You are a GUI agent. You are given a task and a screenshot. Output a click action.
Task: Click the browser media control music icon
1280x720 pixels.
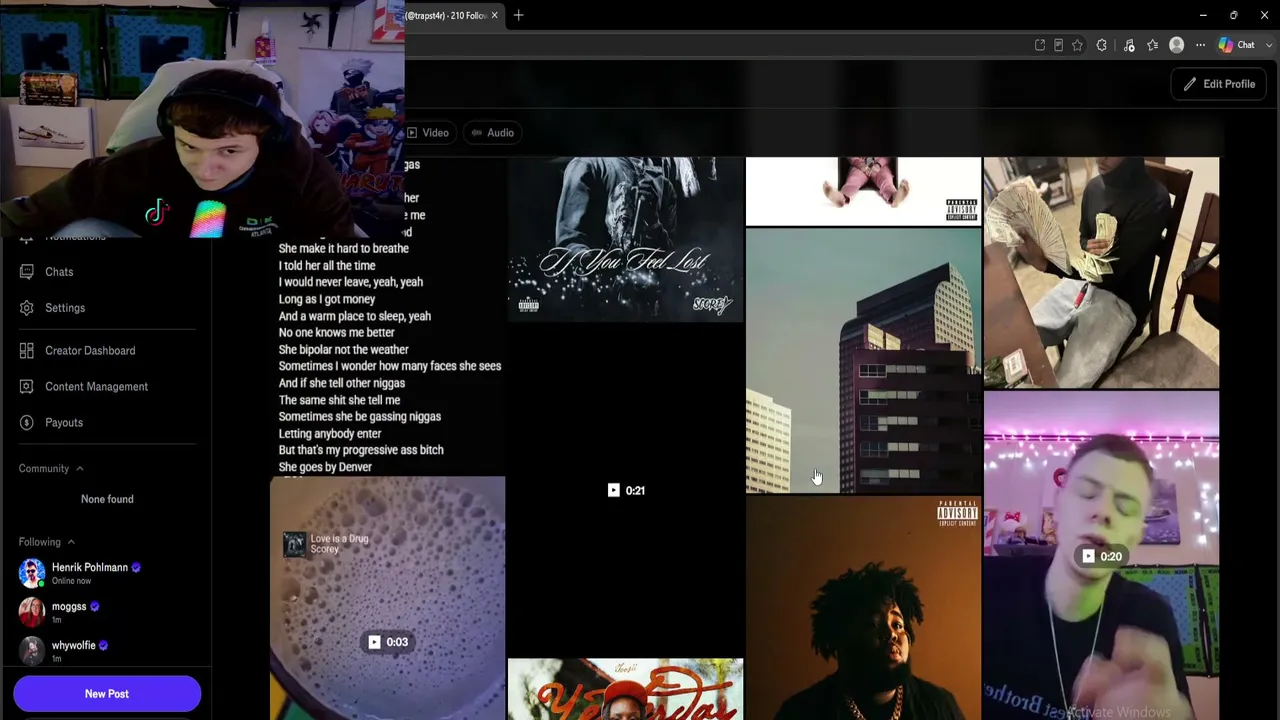1129,45
